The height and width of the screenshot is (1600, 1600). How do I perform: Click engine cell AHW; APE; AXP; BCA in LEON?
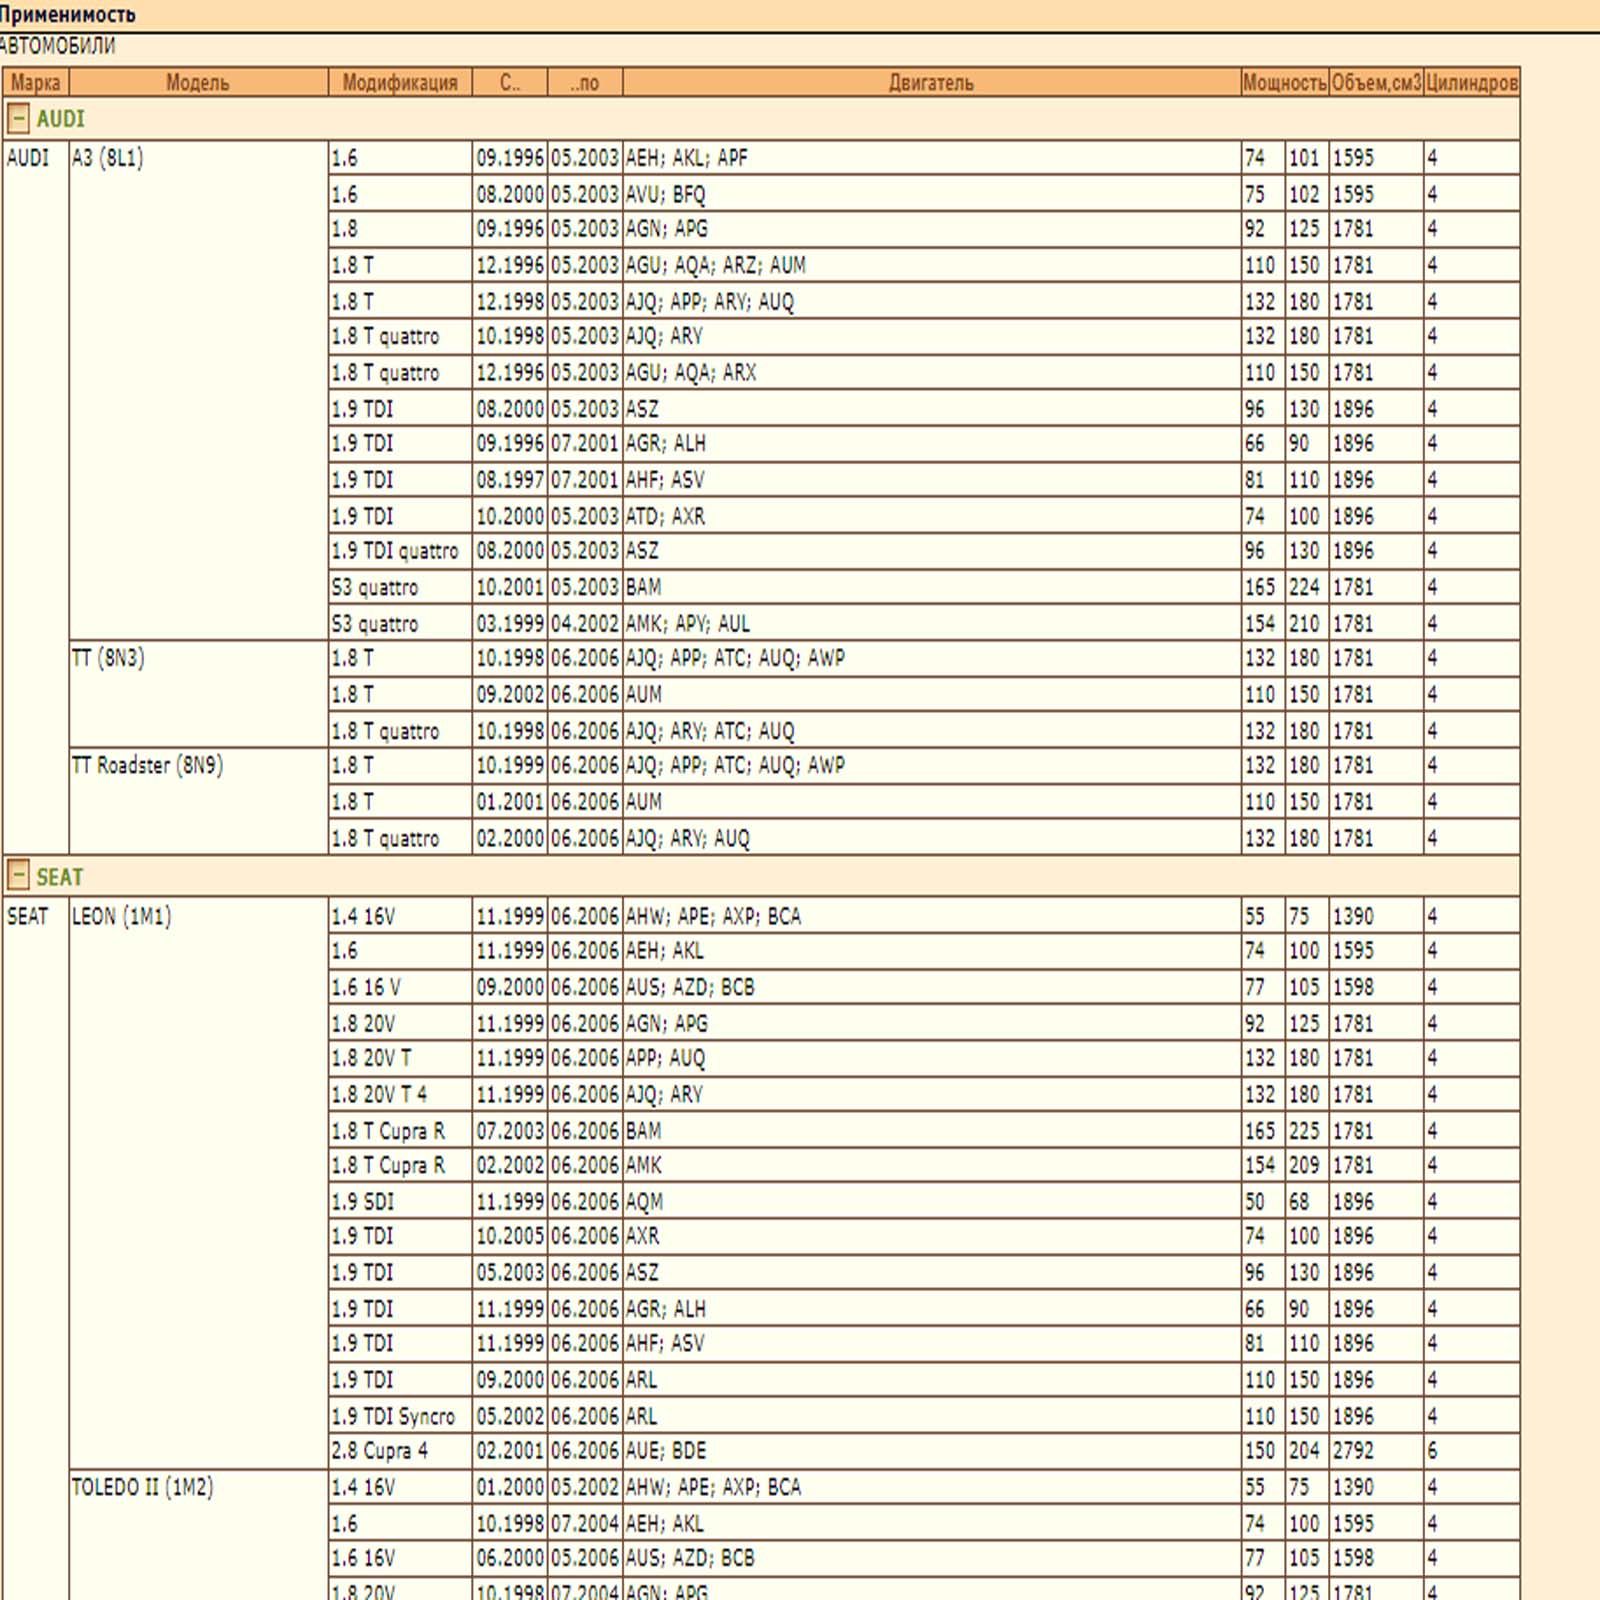point(931,916)
